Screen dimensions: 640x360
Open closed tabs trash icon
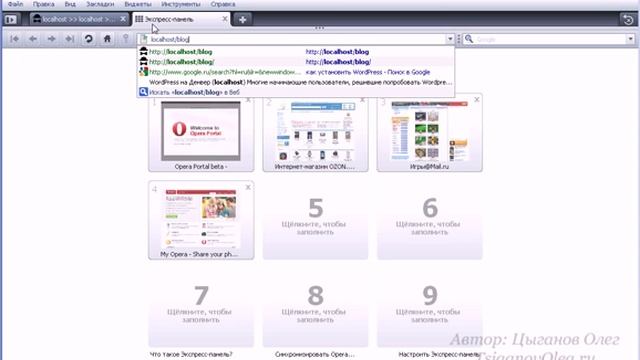[x=628, y=19]
